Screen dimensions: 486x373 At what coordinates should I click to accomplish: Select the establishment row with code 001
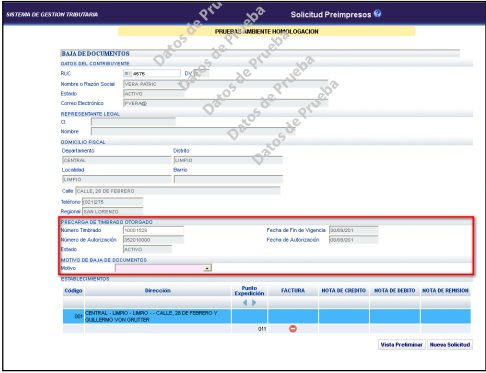point(267,316)
